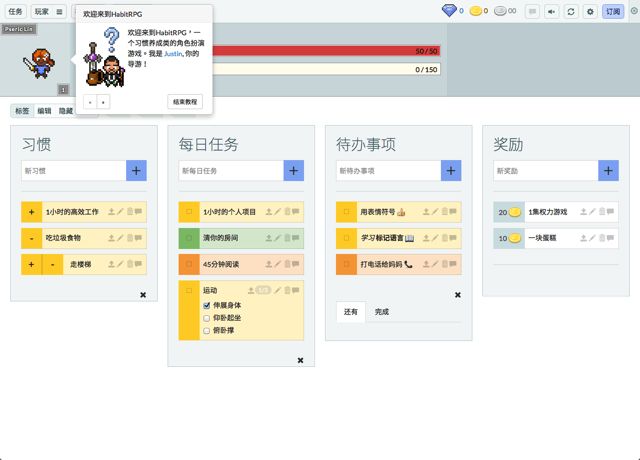This screenshot has width=640, height=460.
Task: Close 每日任务 column hint with X icon
Action: (300, 360)
